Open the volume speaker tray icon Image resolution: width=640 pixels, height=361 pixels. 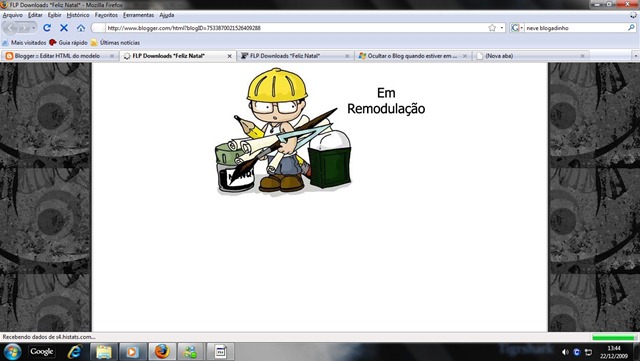[x=565, y=352]
